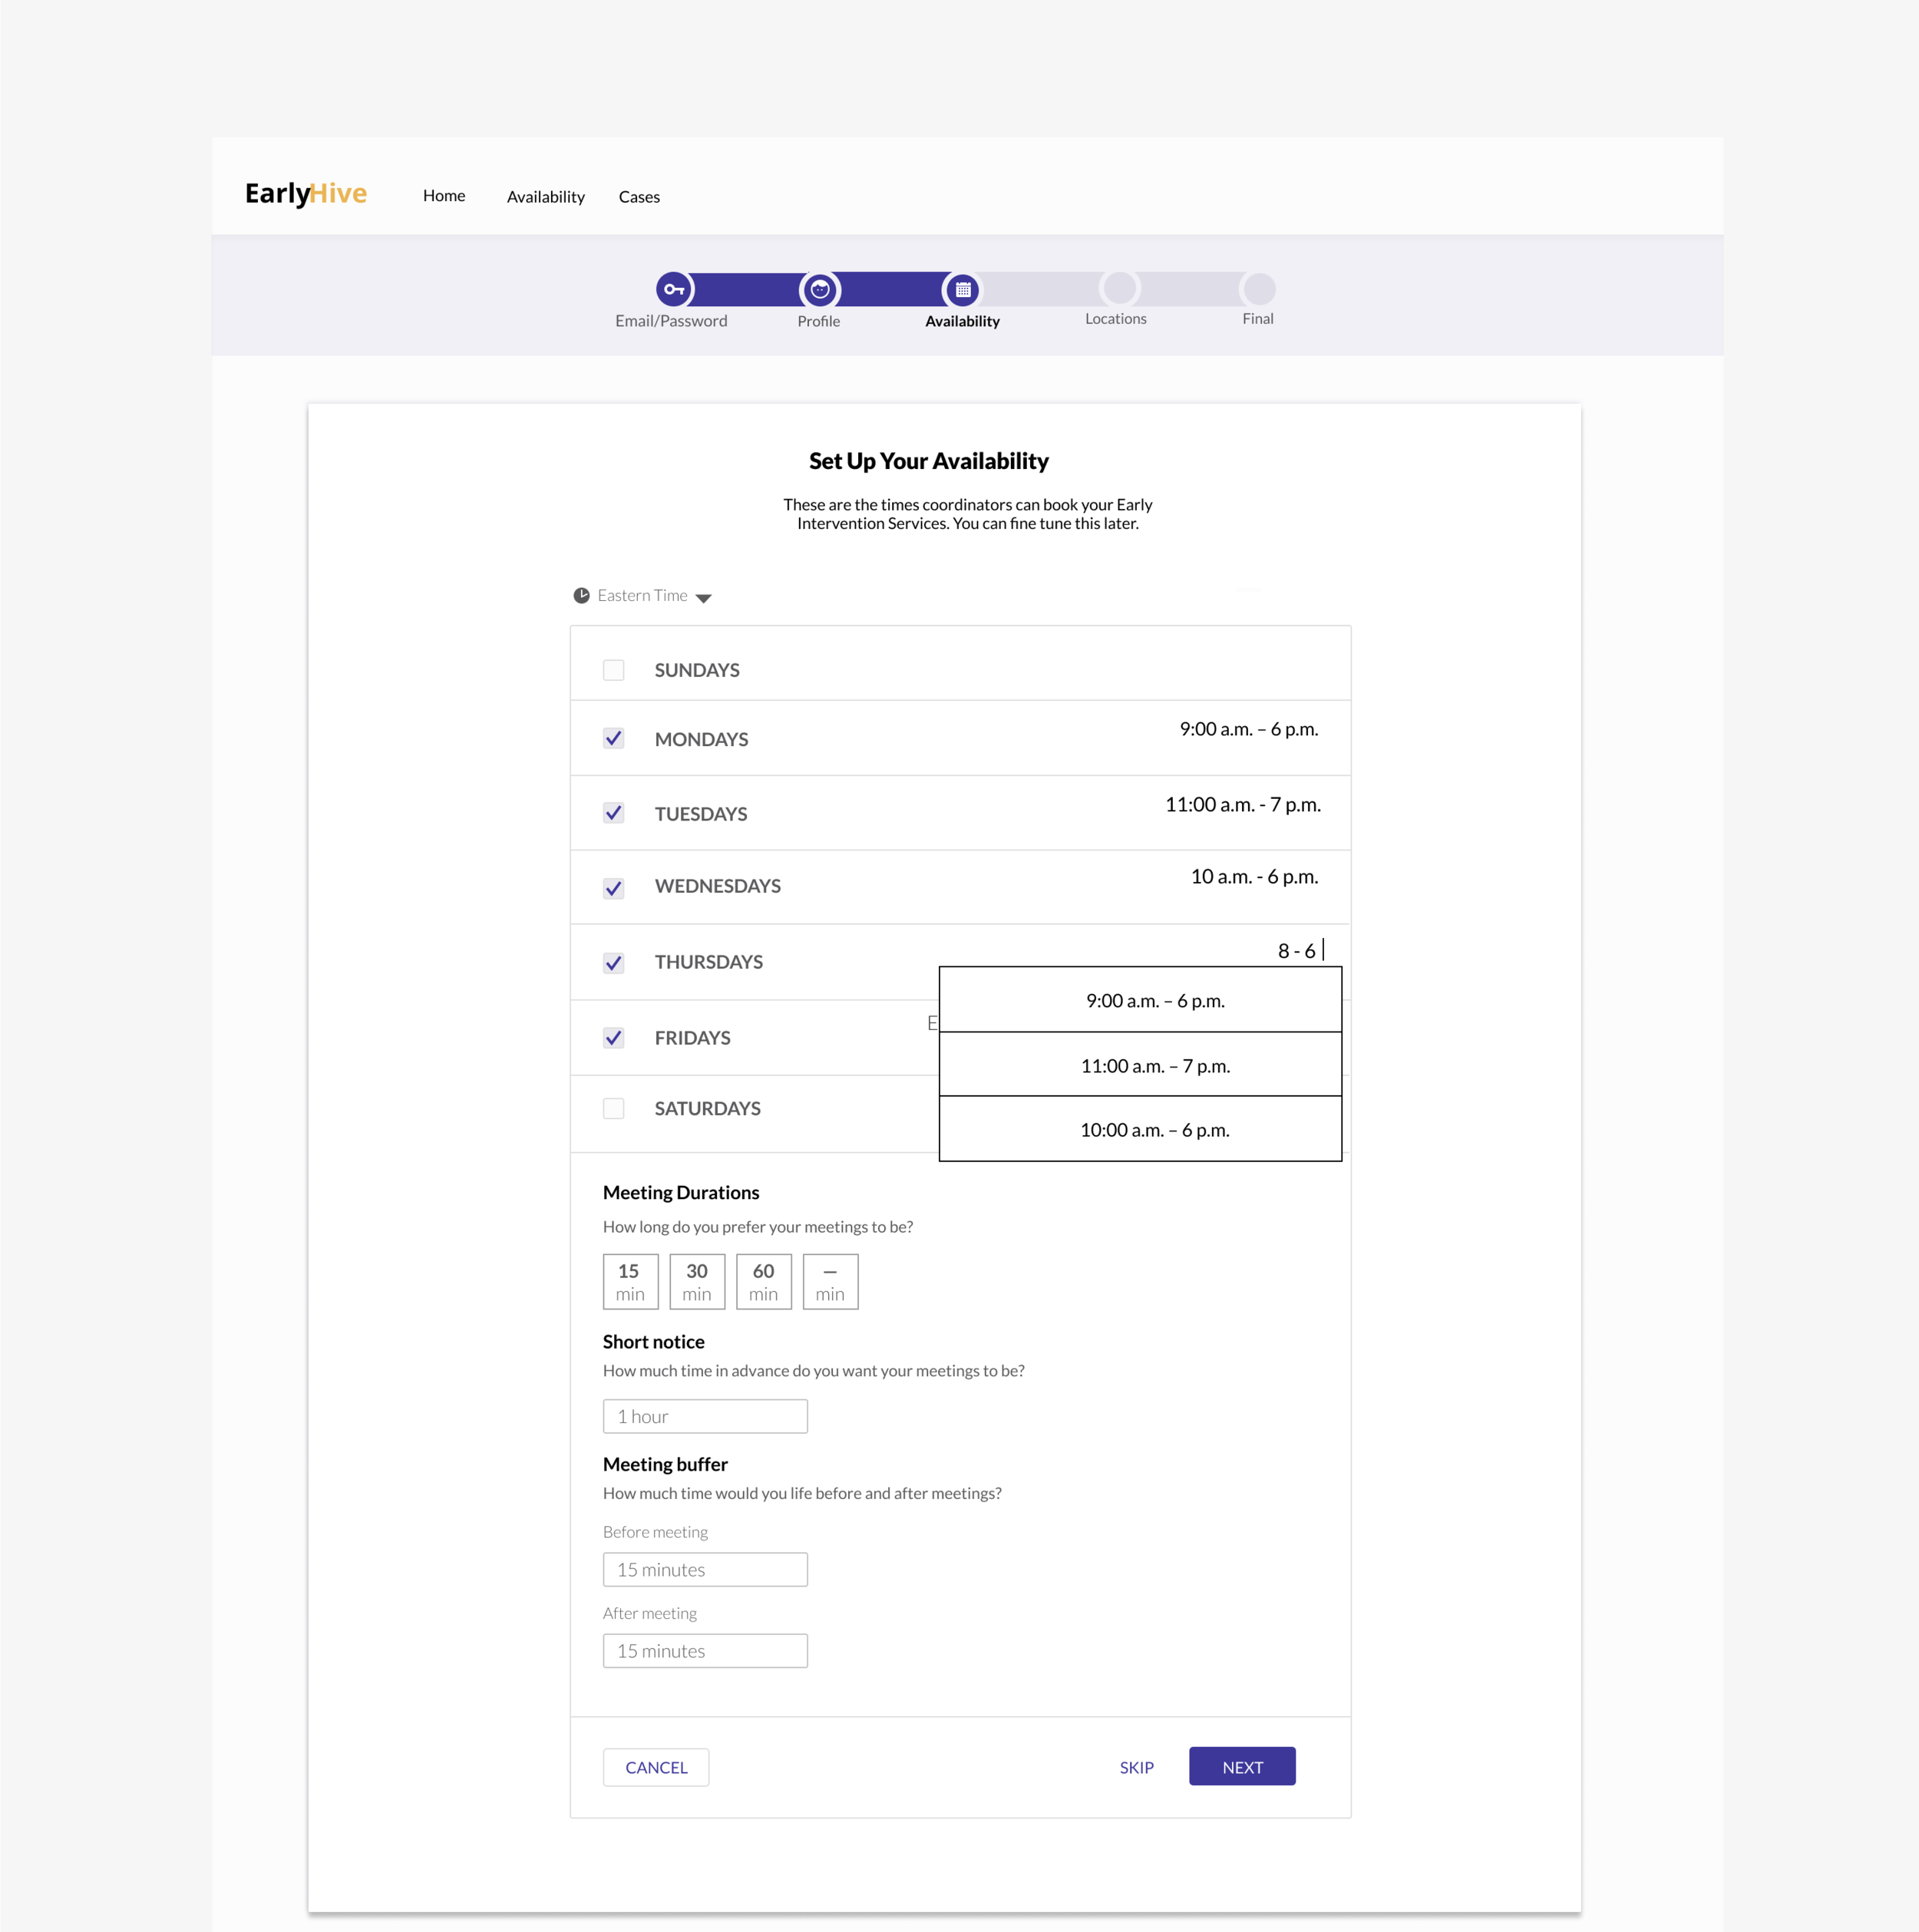
Task: Select the Final step label
Action: click(1258, 319)
